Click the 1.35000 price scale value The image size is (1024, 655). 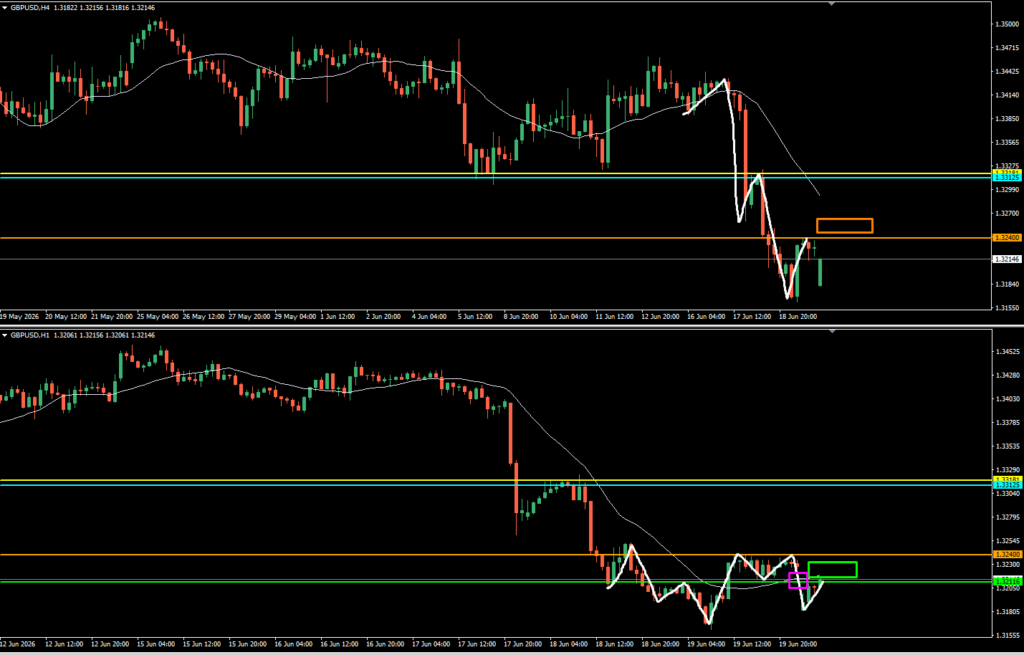tap(1006, 24)
